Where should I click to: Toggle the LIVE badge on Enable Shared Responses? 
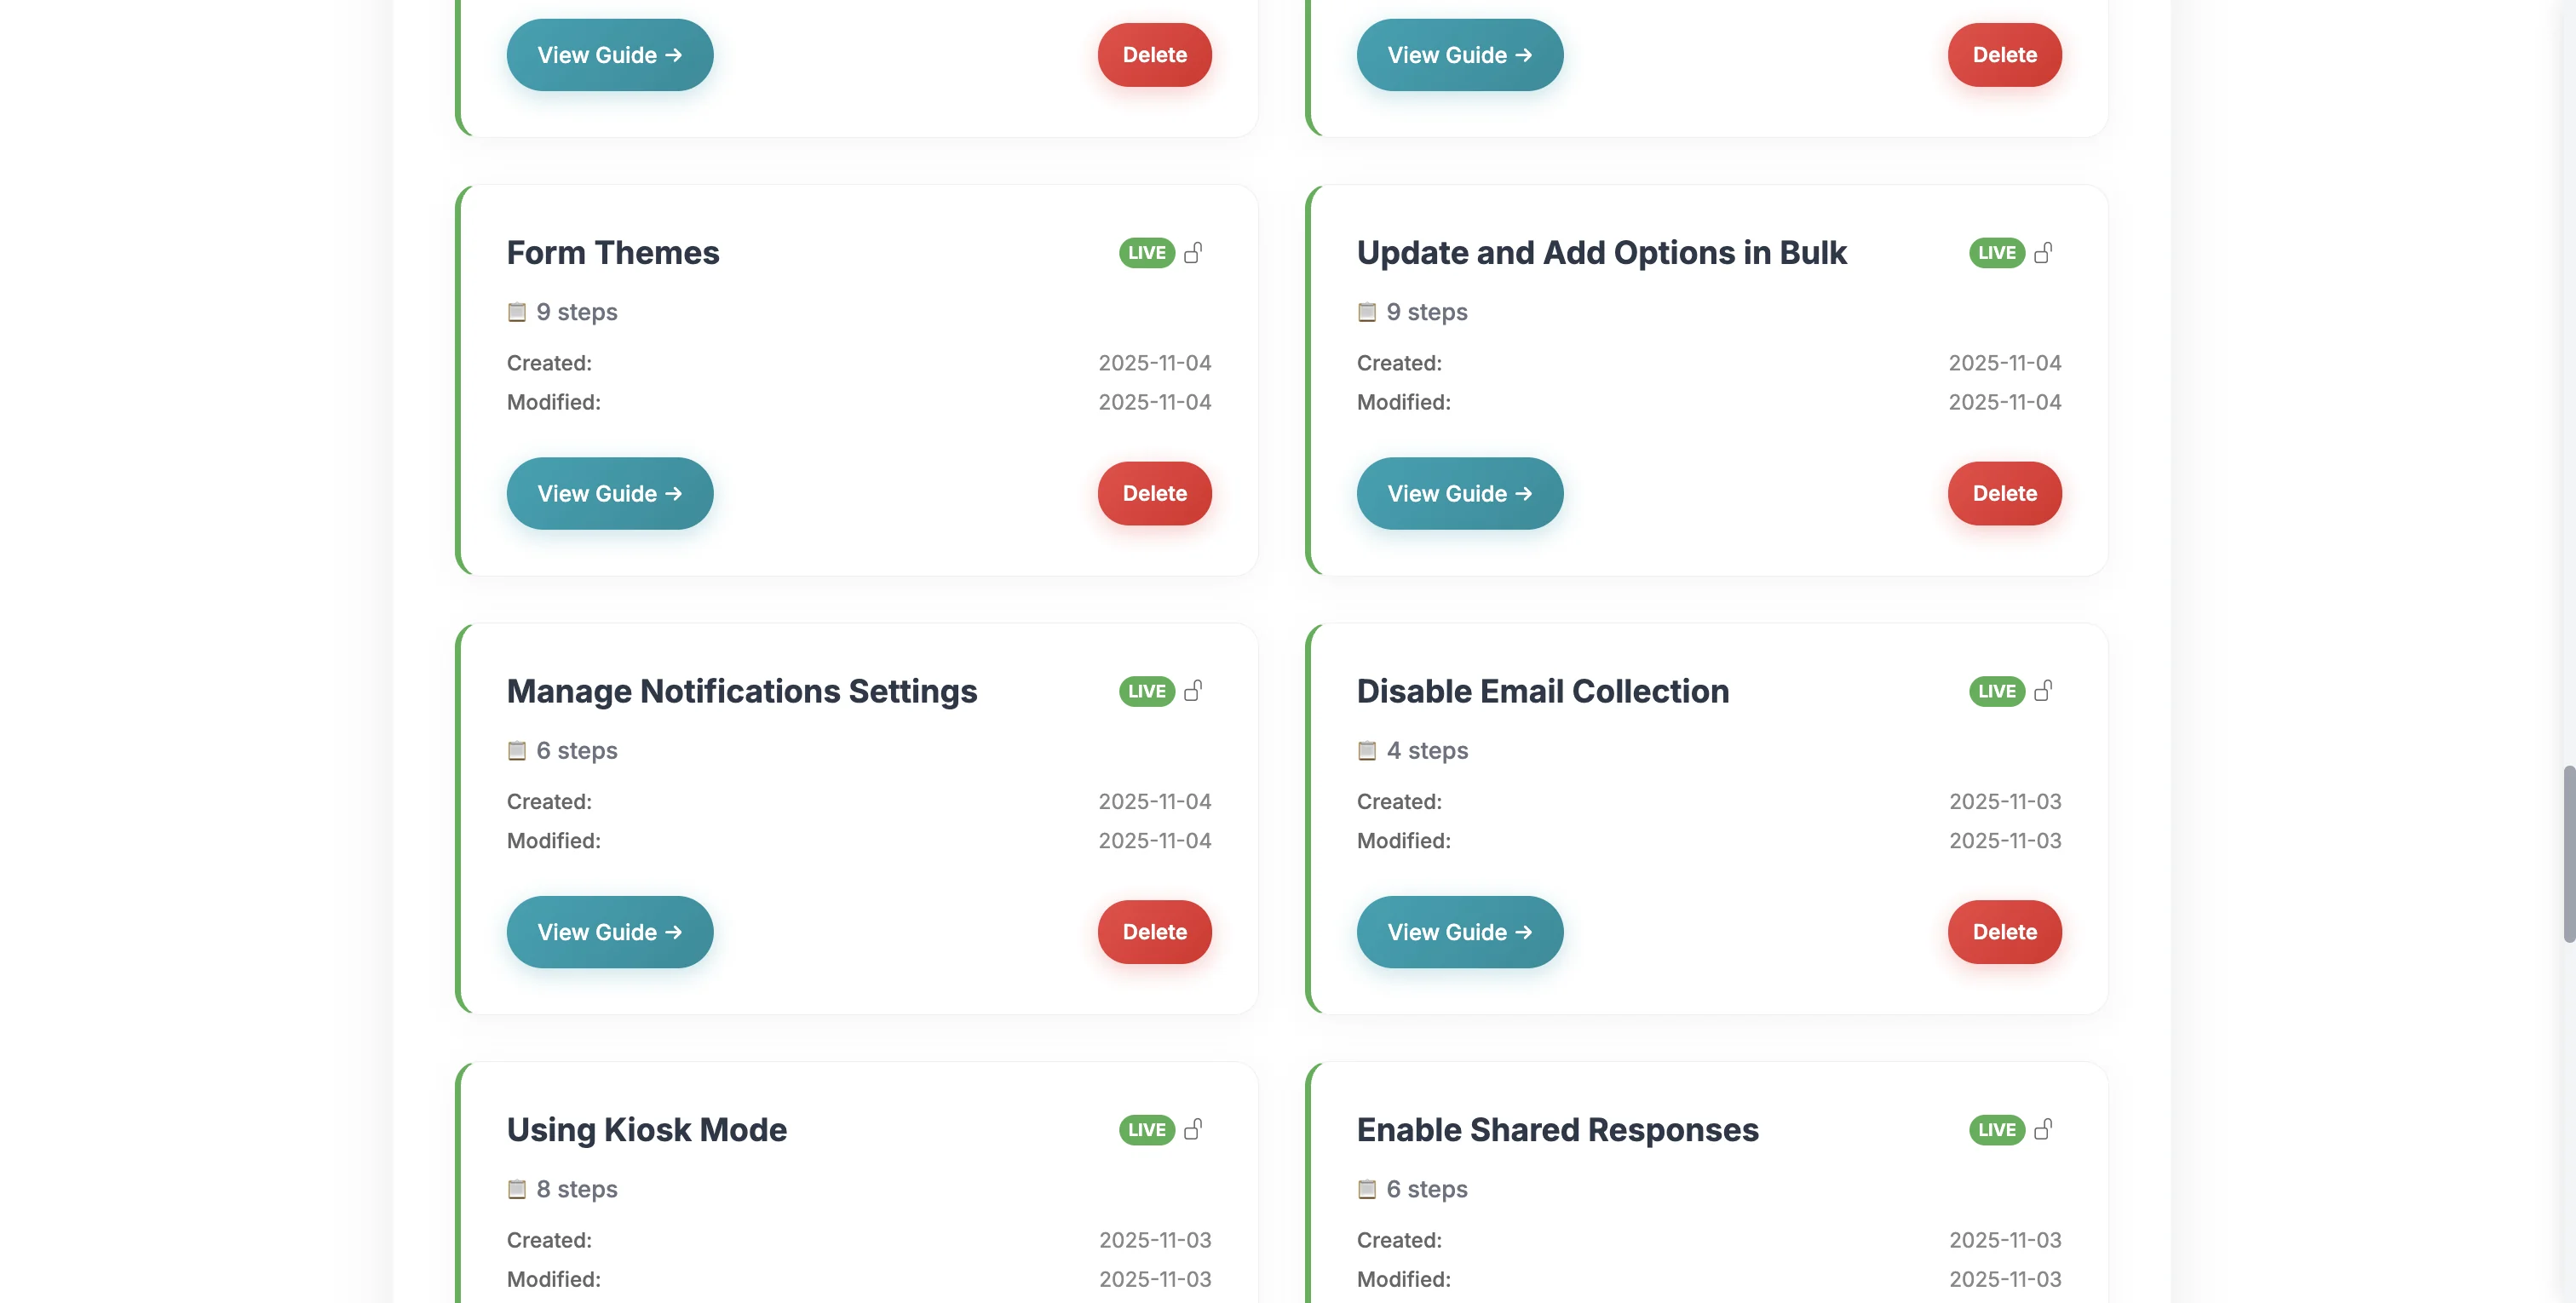[1996, 1130]
